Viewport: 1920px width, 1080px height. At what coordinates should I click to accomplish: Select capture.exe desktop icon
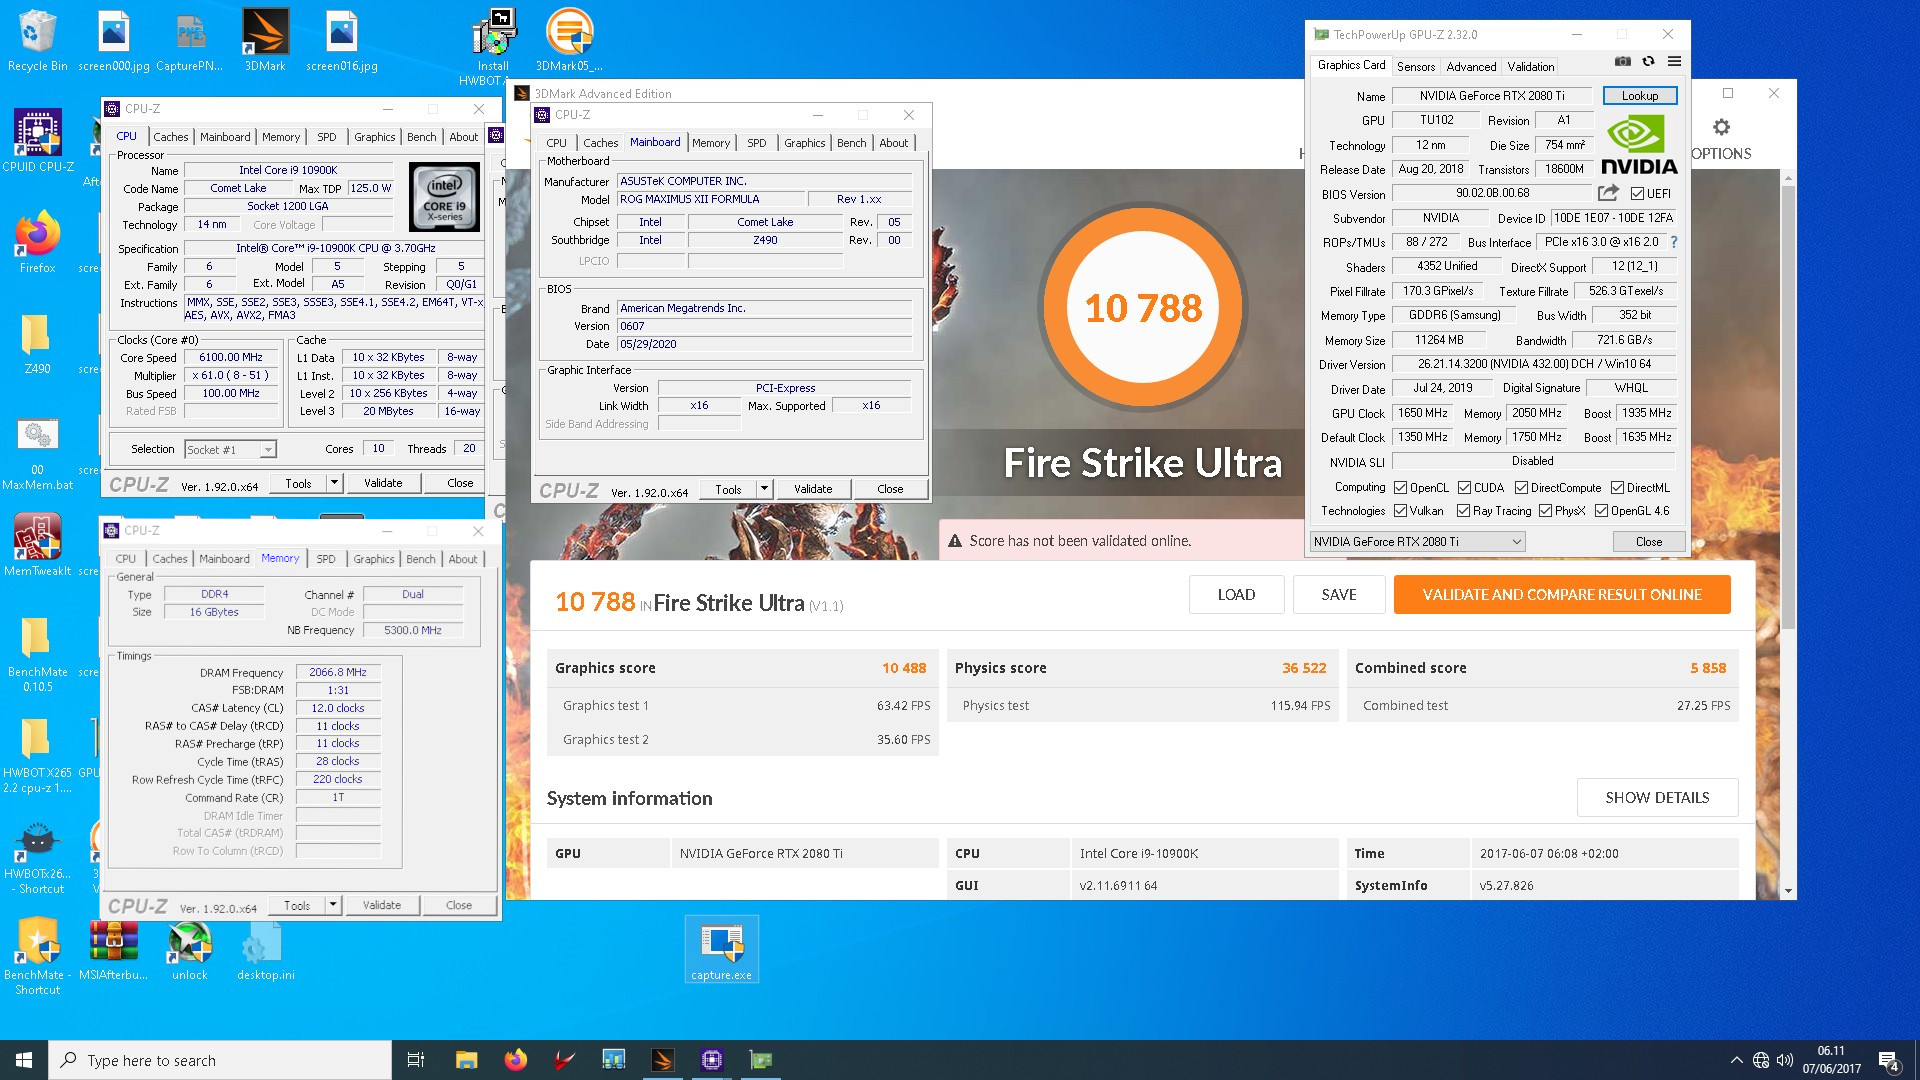[721, 949]
